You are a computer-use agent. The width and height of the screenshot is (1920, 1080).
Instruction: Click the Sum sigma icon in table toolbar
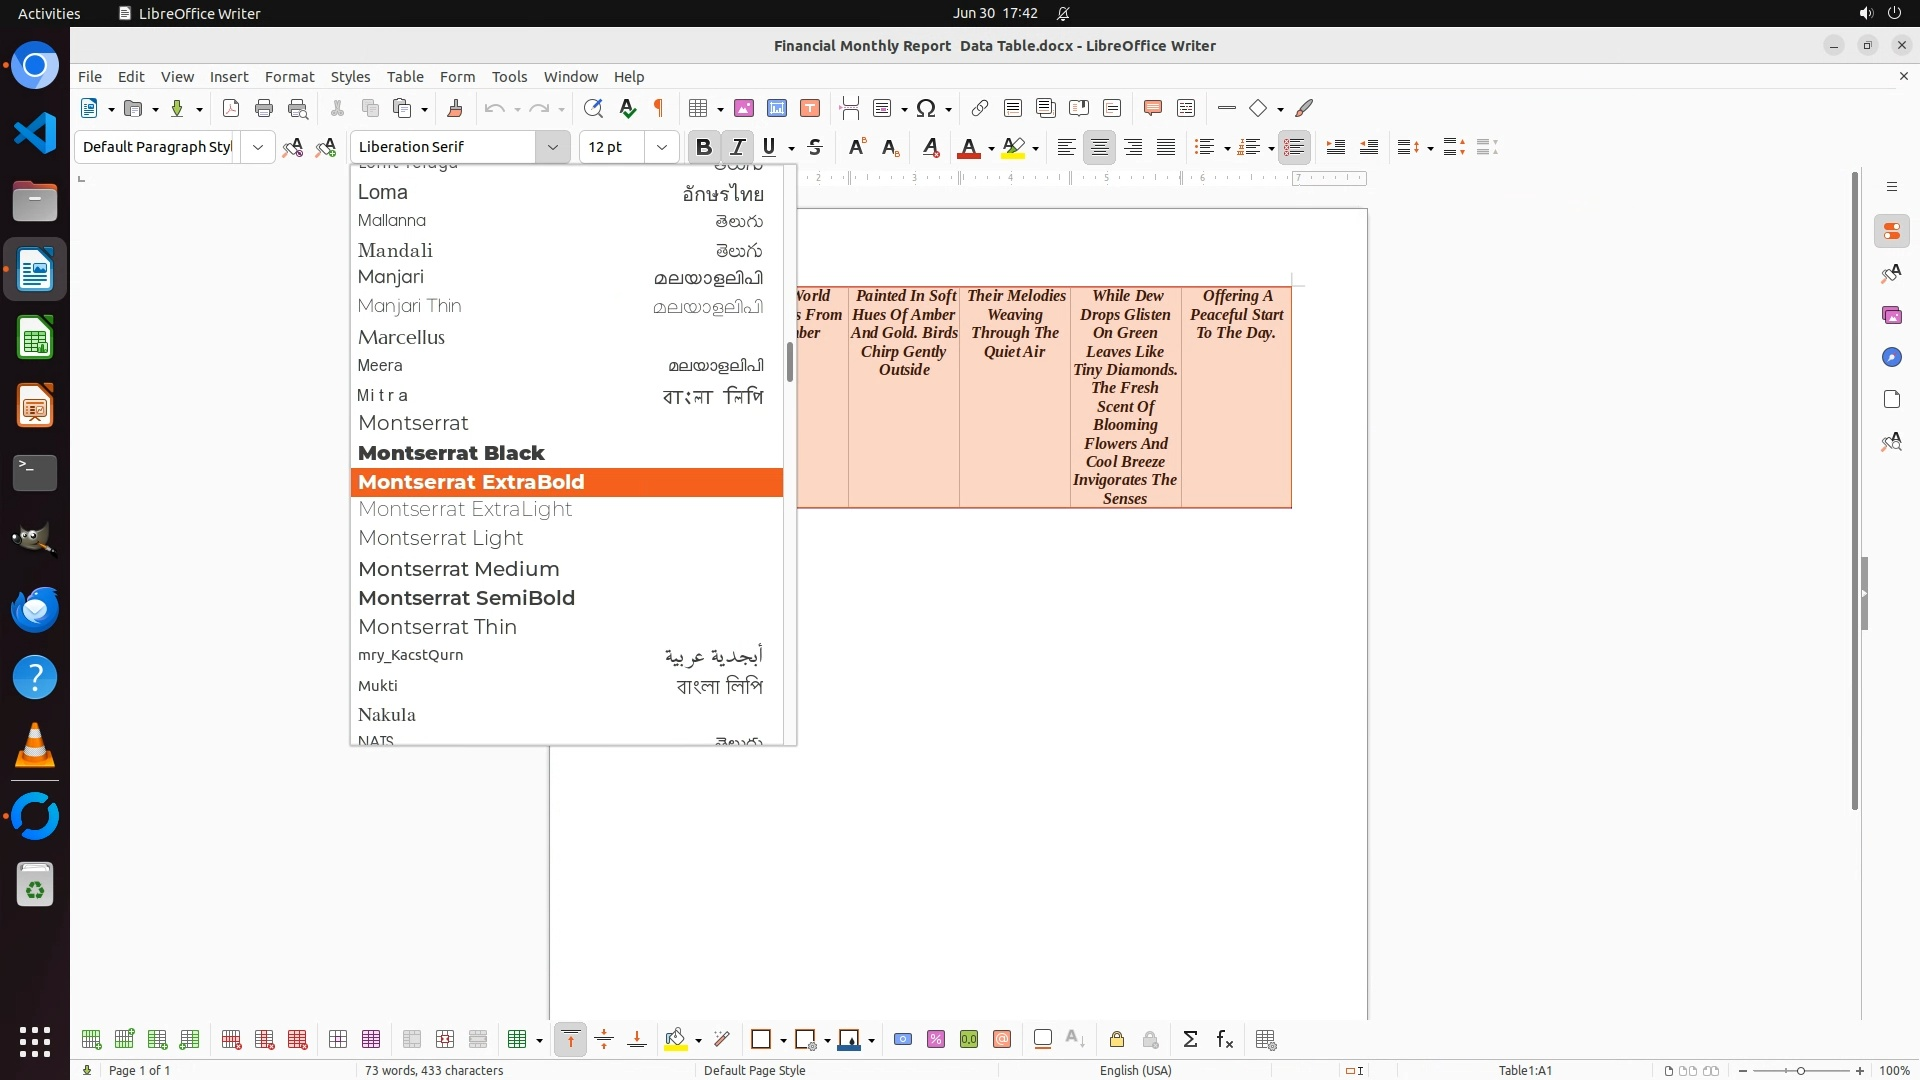pyautogui.click(x=1190, y=1040)
